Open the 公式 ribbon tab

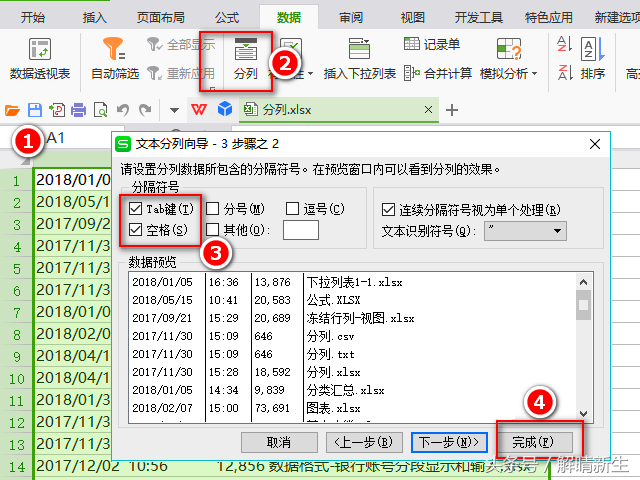pos(227,17)
